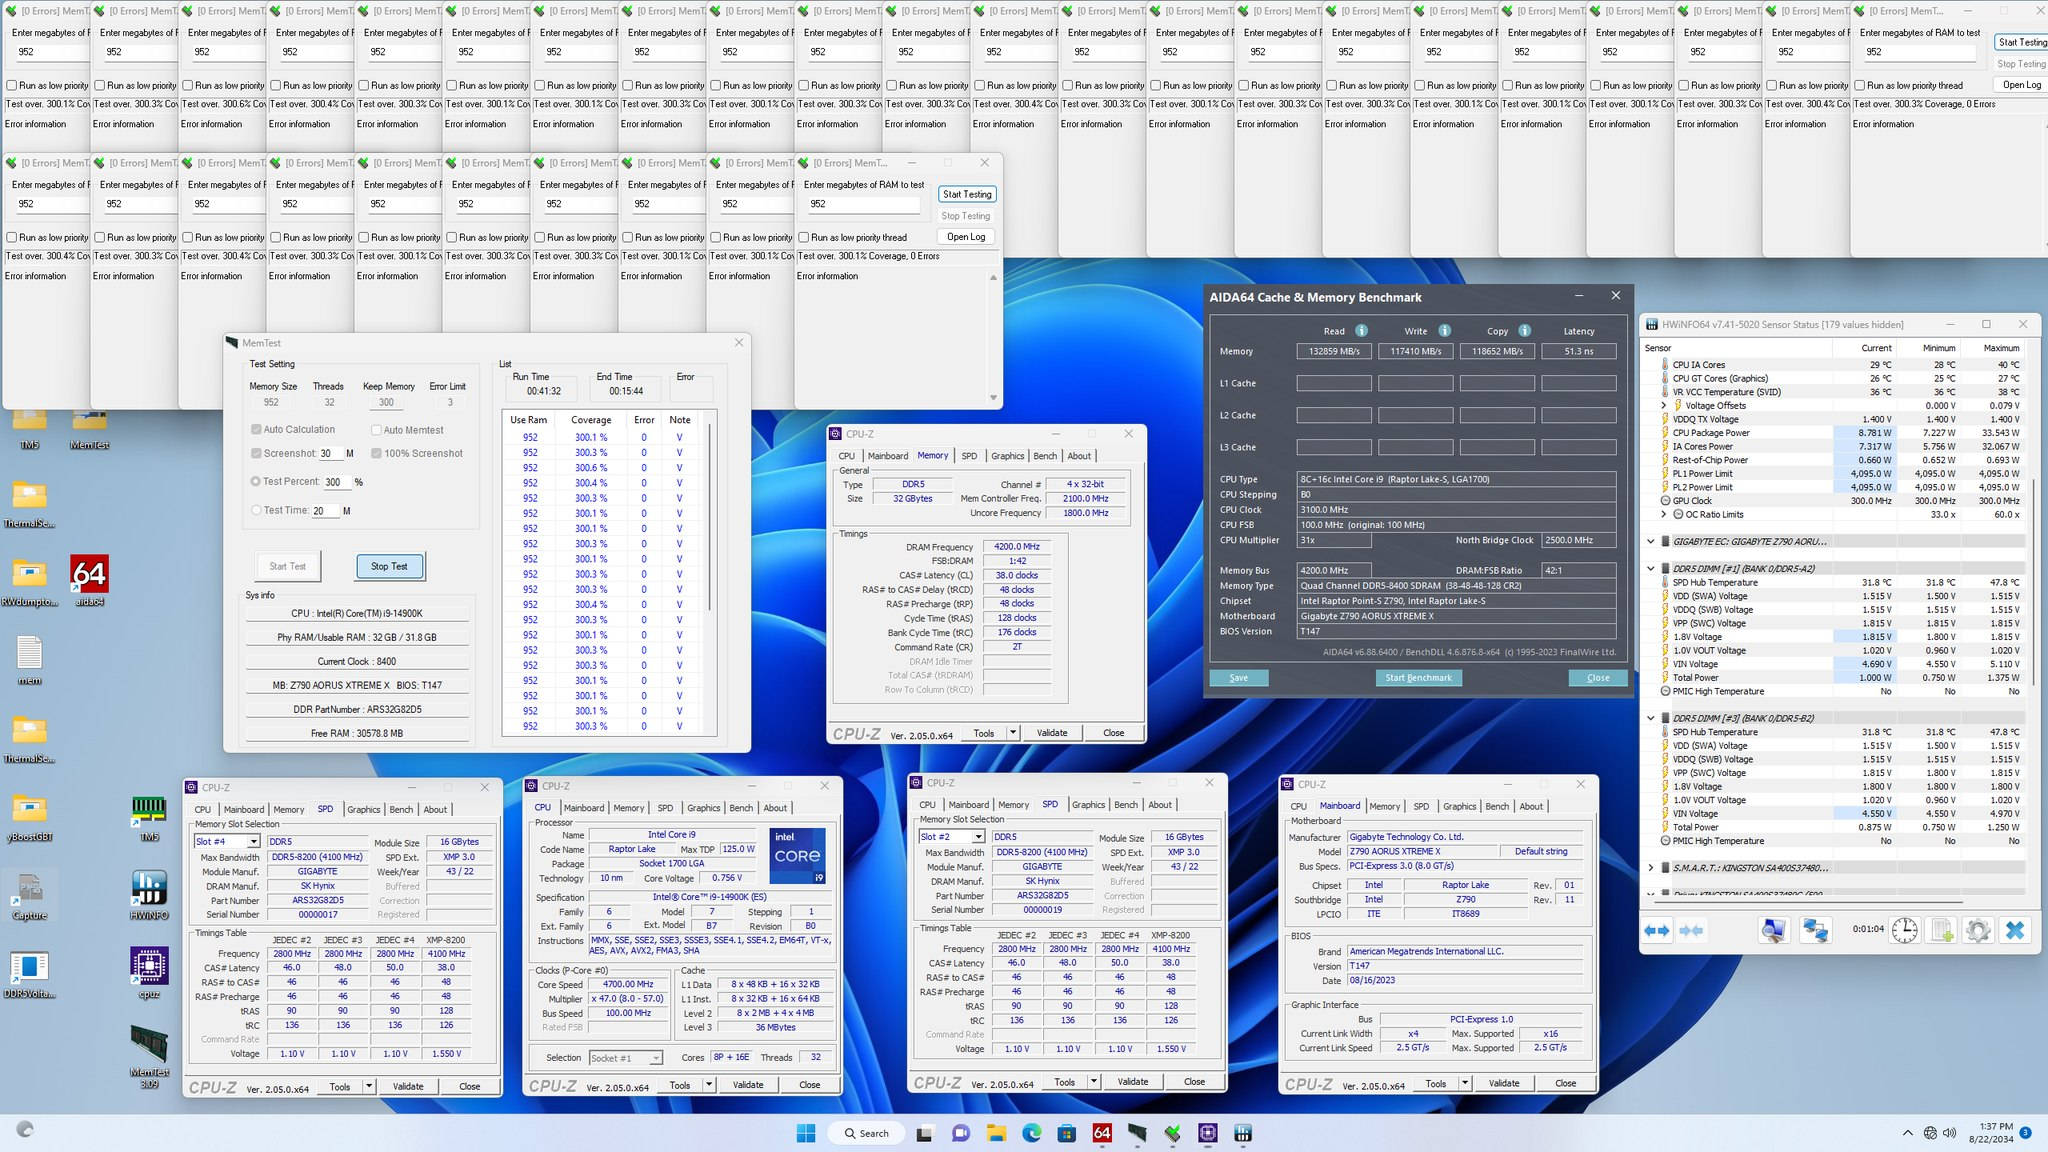This screenshot has height=1152, width=2048.
Task: Expand OC Ratio Limits row in HWiNFO
Action: (x=1664, y=514)
